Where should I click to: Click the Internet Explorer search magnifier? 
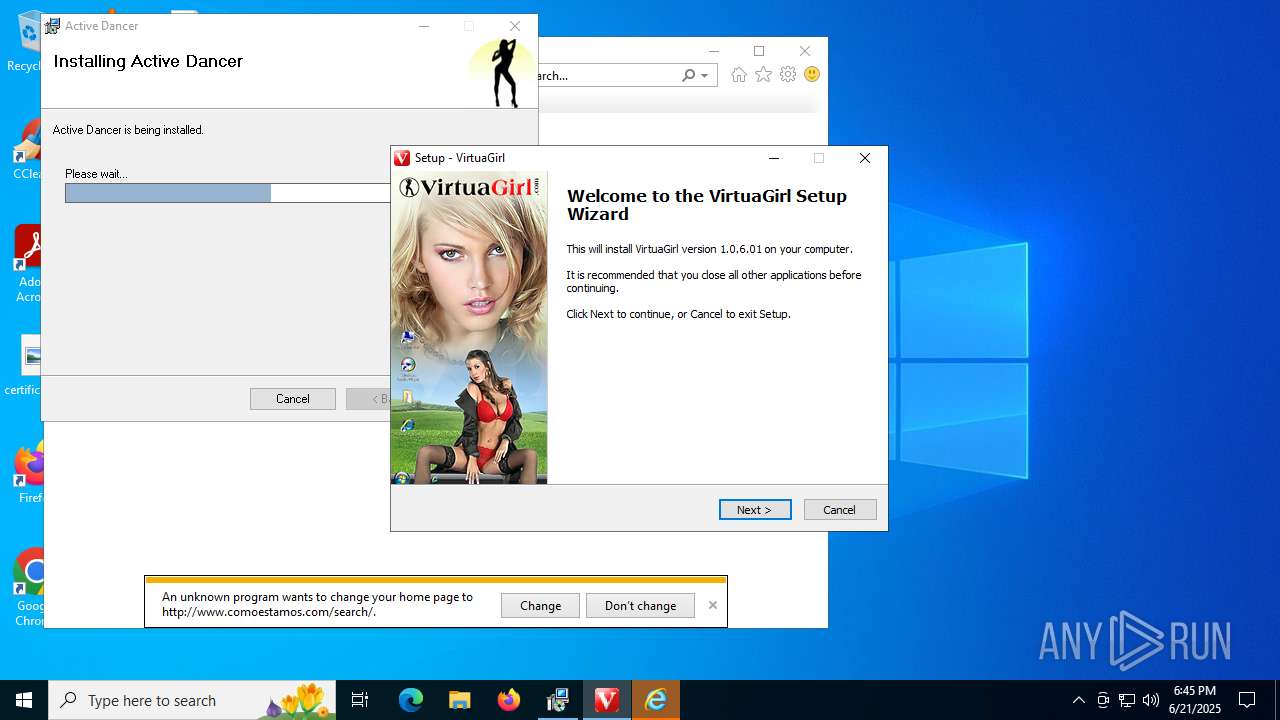pyautogui.click(x=689, y=75)
